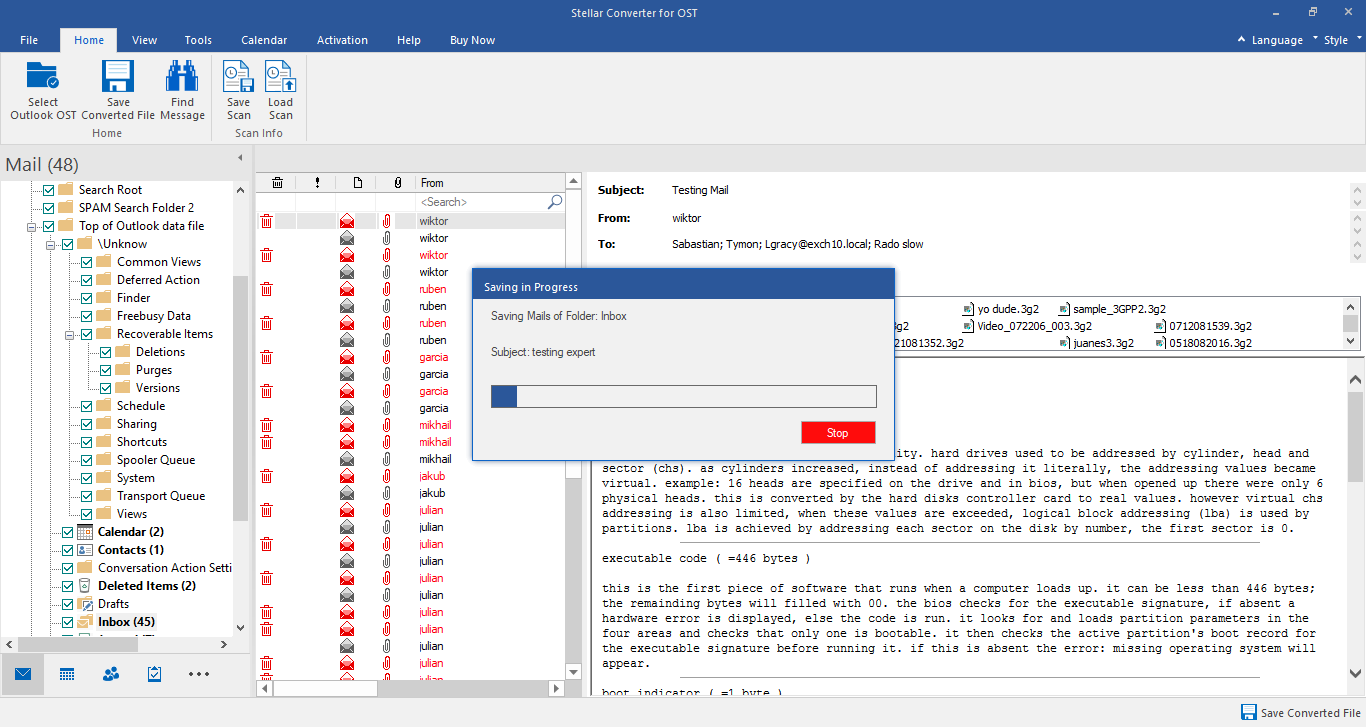This screenshot has height=727, width=1366.
Task: Click trash icon on first wiktor row
Action: pyautogui.click(x=267, y=221)
